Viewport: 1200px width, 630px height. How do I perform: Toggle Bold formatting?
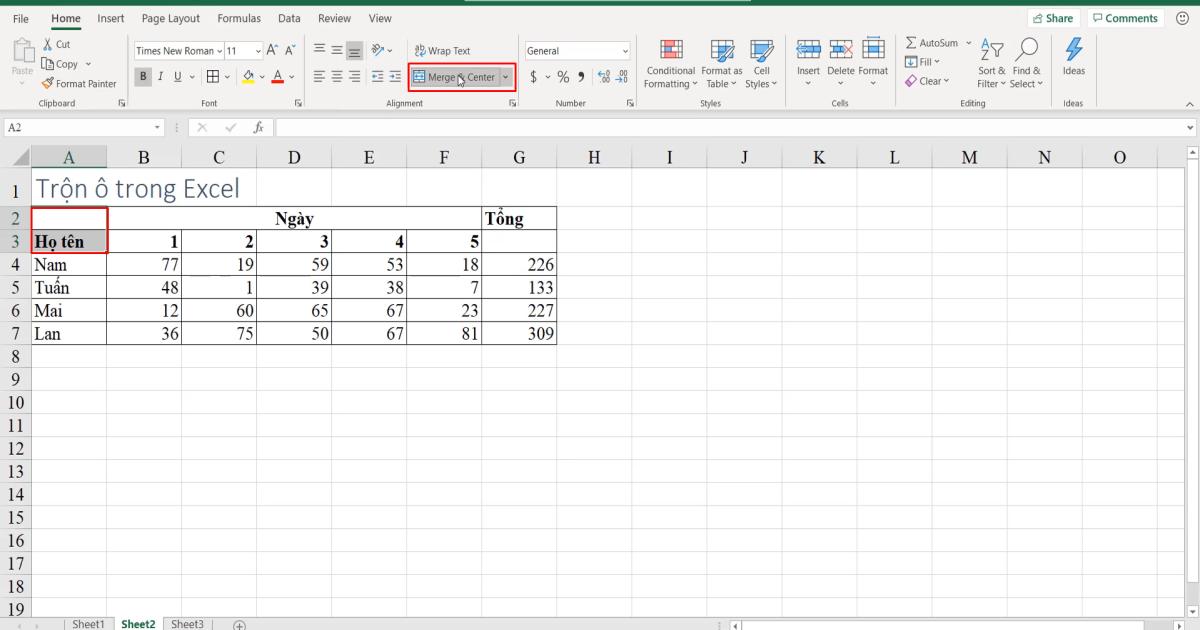tap(143, 76)
